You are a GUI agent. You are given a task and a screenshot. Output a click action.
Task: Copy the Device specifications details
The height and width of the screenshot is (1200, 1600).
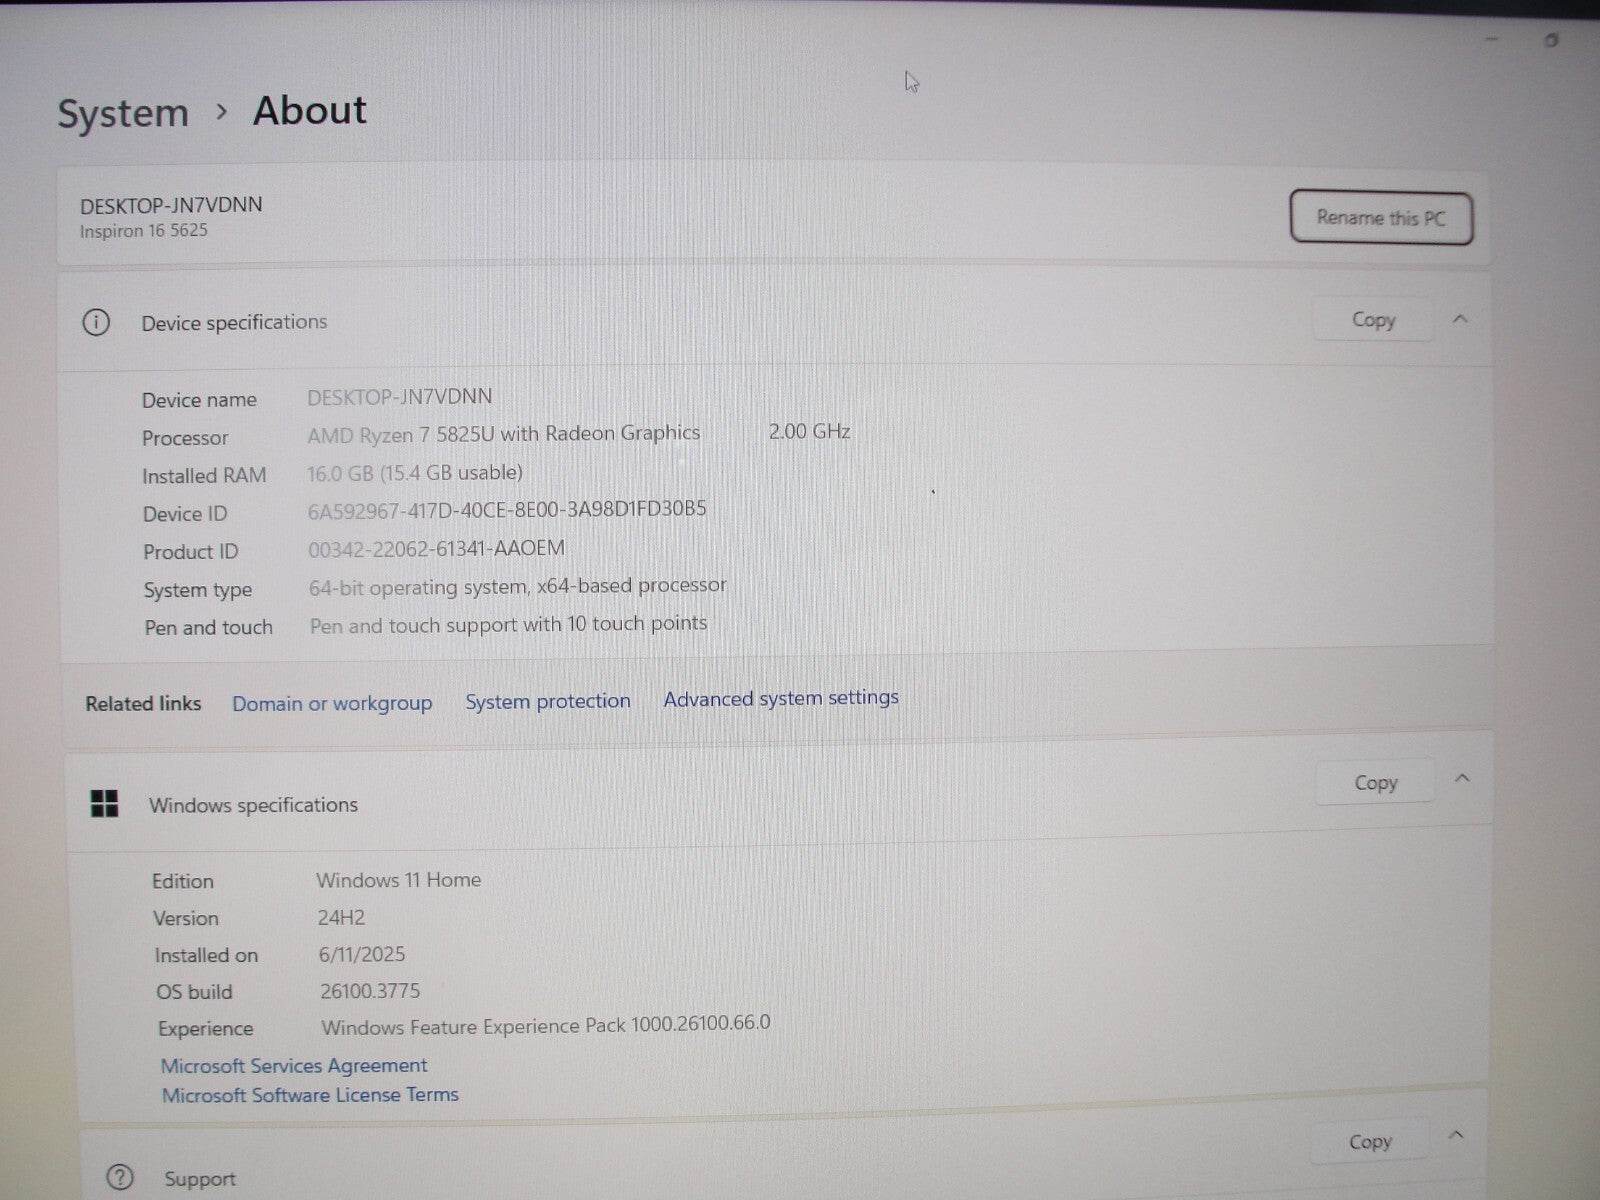pyautogui.click(x=1372, y=320)
